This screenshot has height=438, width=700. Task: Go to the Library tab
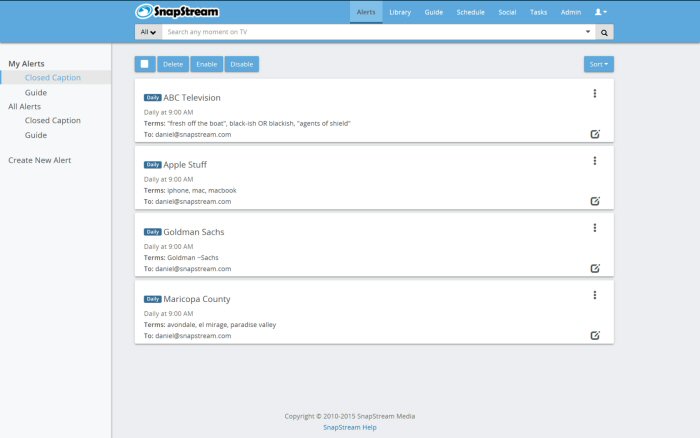point(400,12)
